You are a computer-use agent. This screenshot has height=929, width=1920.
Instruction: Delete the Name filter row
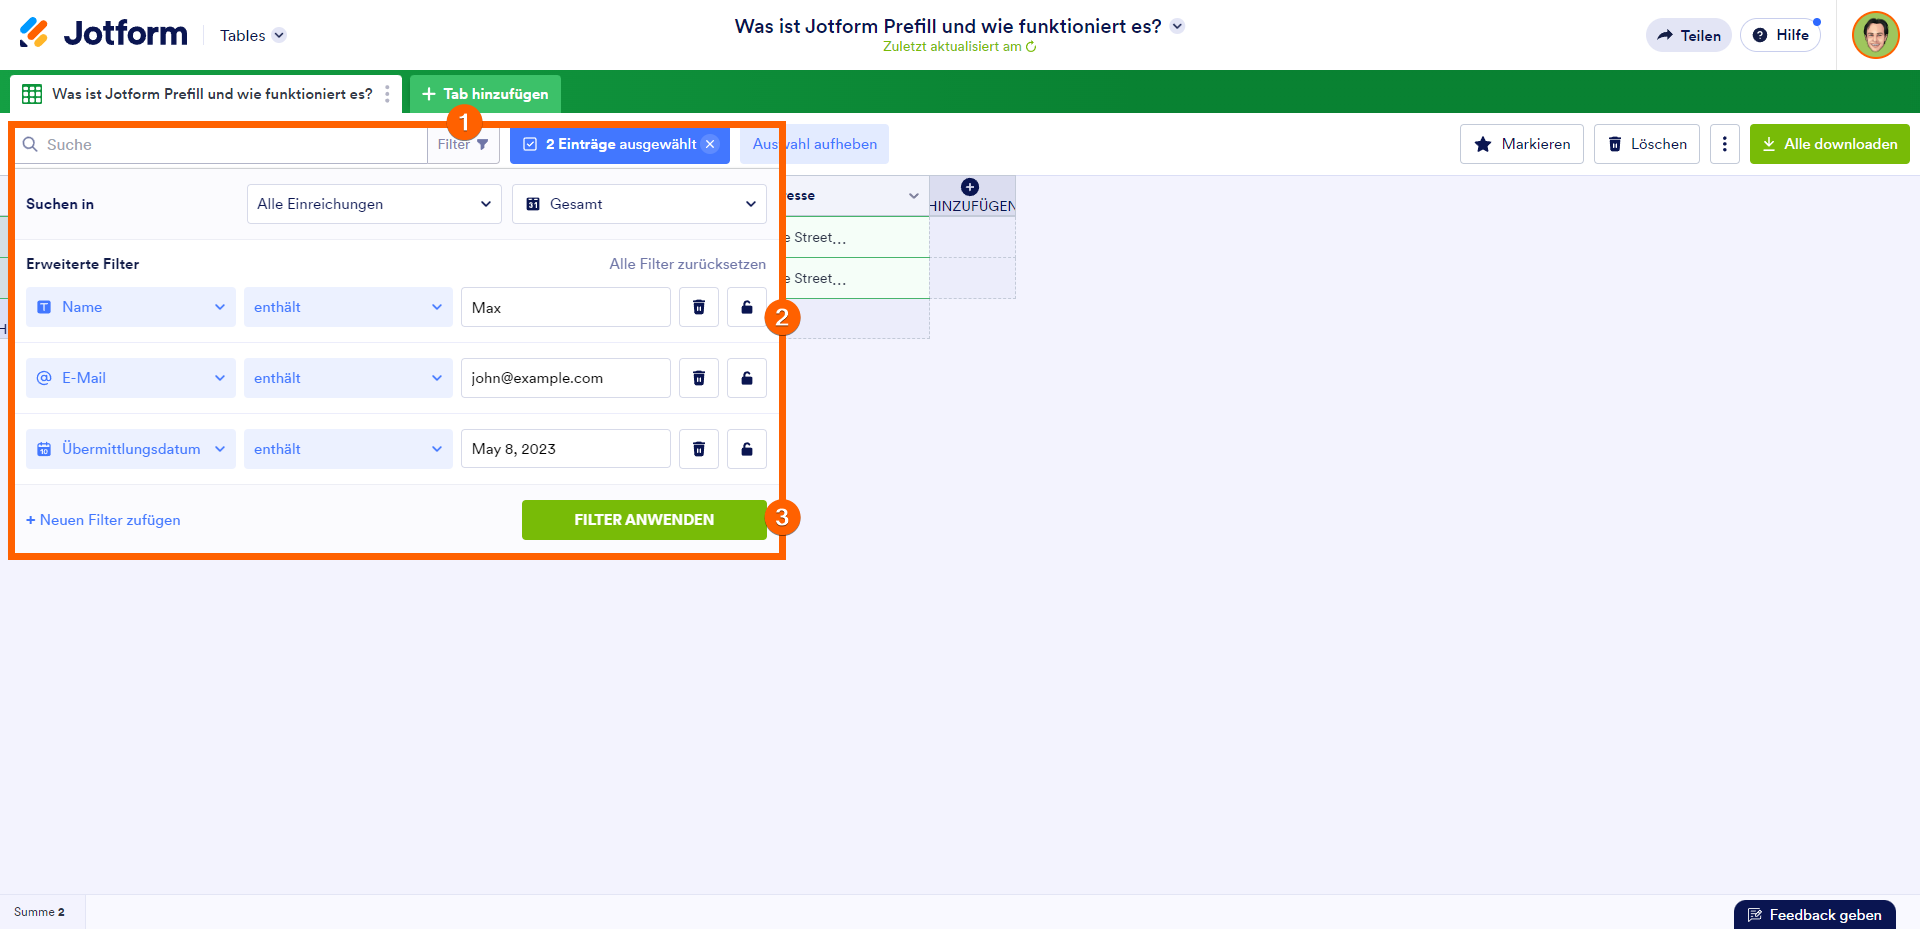point(699,307)
